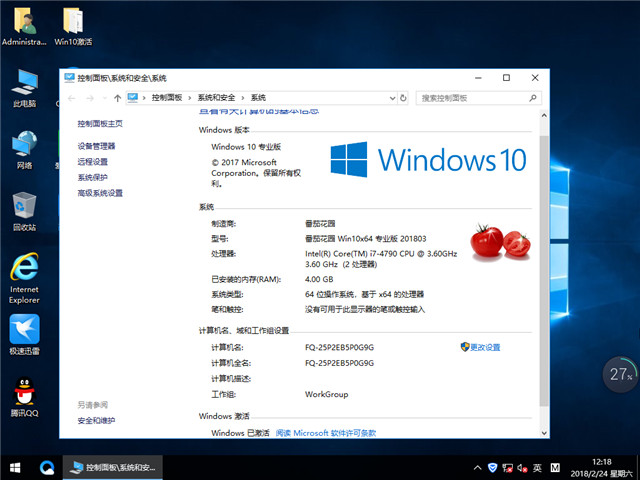Launch Internet Explorer from desktop
640x480 pixels.
coord(24,278)
